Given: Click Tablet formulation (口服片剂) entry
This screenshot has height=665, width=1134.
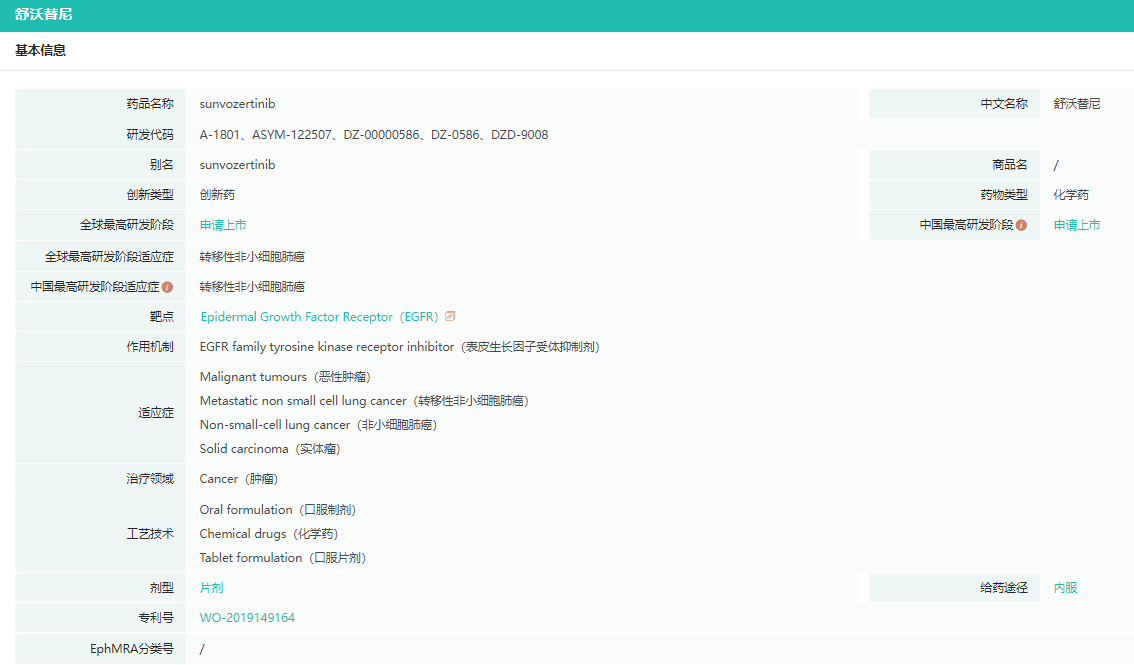Looking at the screenshot, I should click(x=283, y=558).
